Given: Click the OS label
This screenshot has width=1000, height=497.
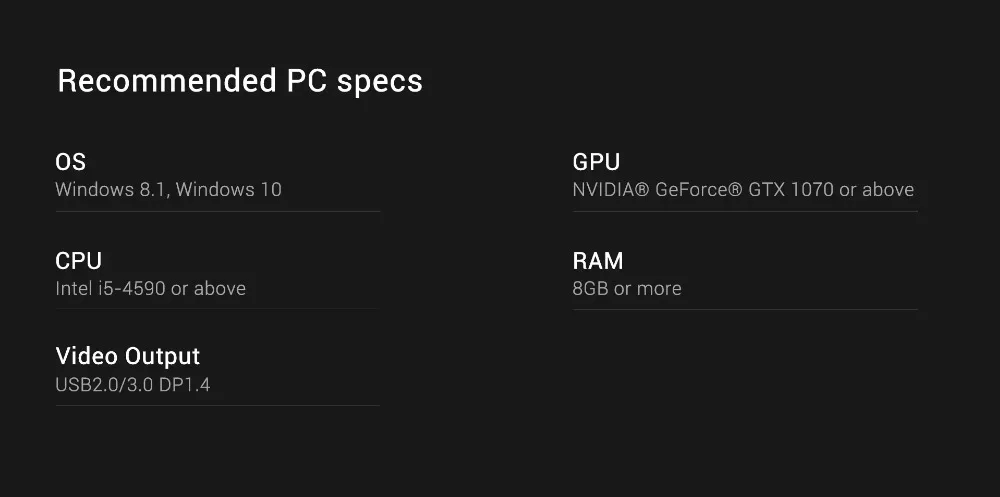Looking at the screenshot, I should tap(70, 162).
